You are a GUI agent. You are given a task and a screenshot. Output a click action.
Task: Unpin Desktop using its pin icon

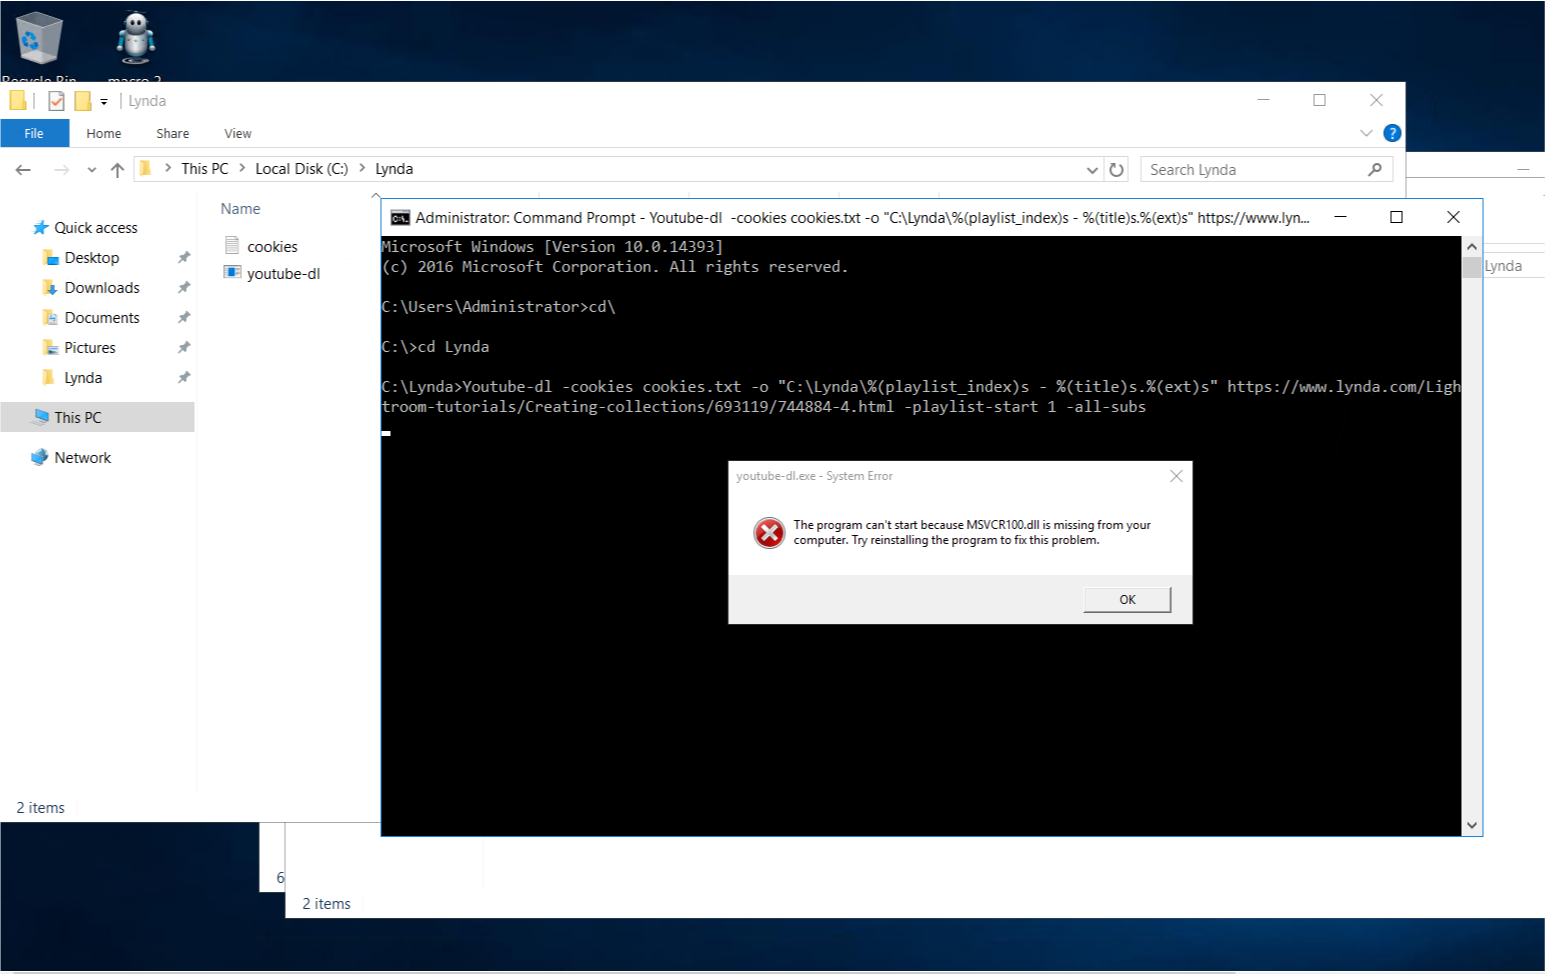[184, 258]
